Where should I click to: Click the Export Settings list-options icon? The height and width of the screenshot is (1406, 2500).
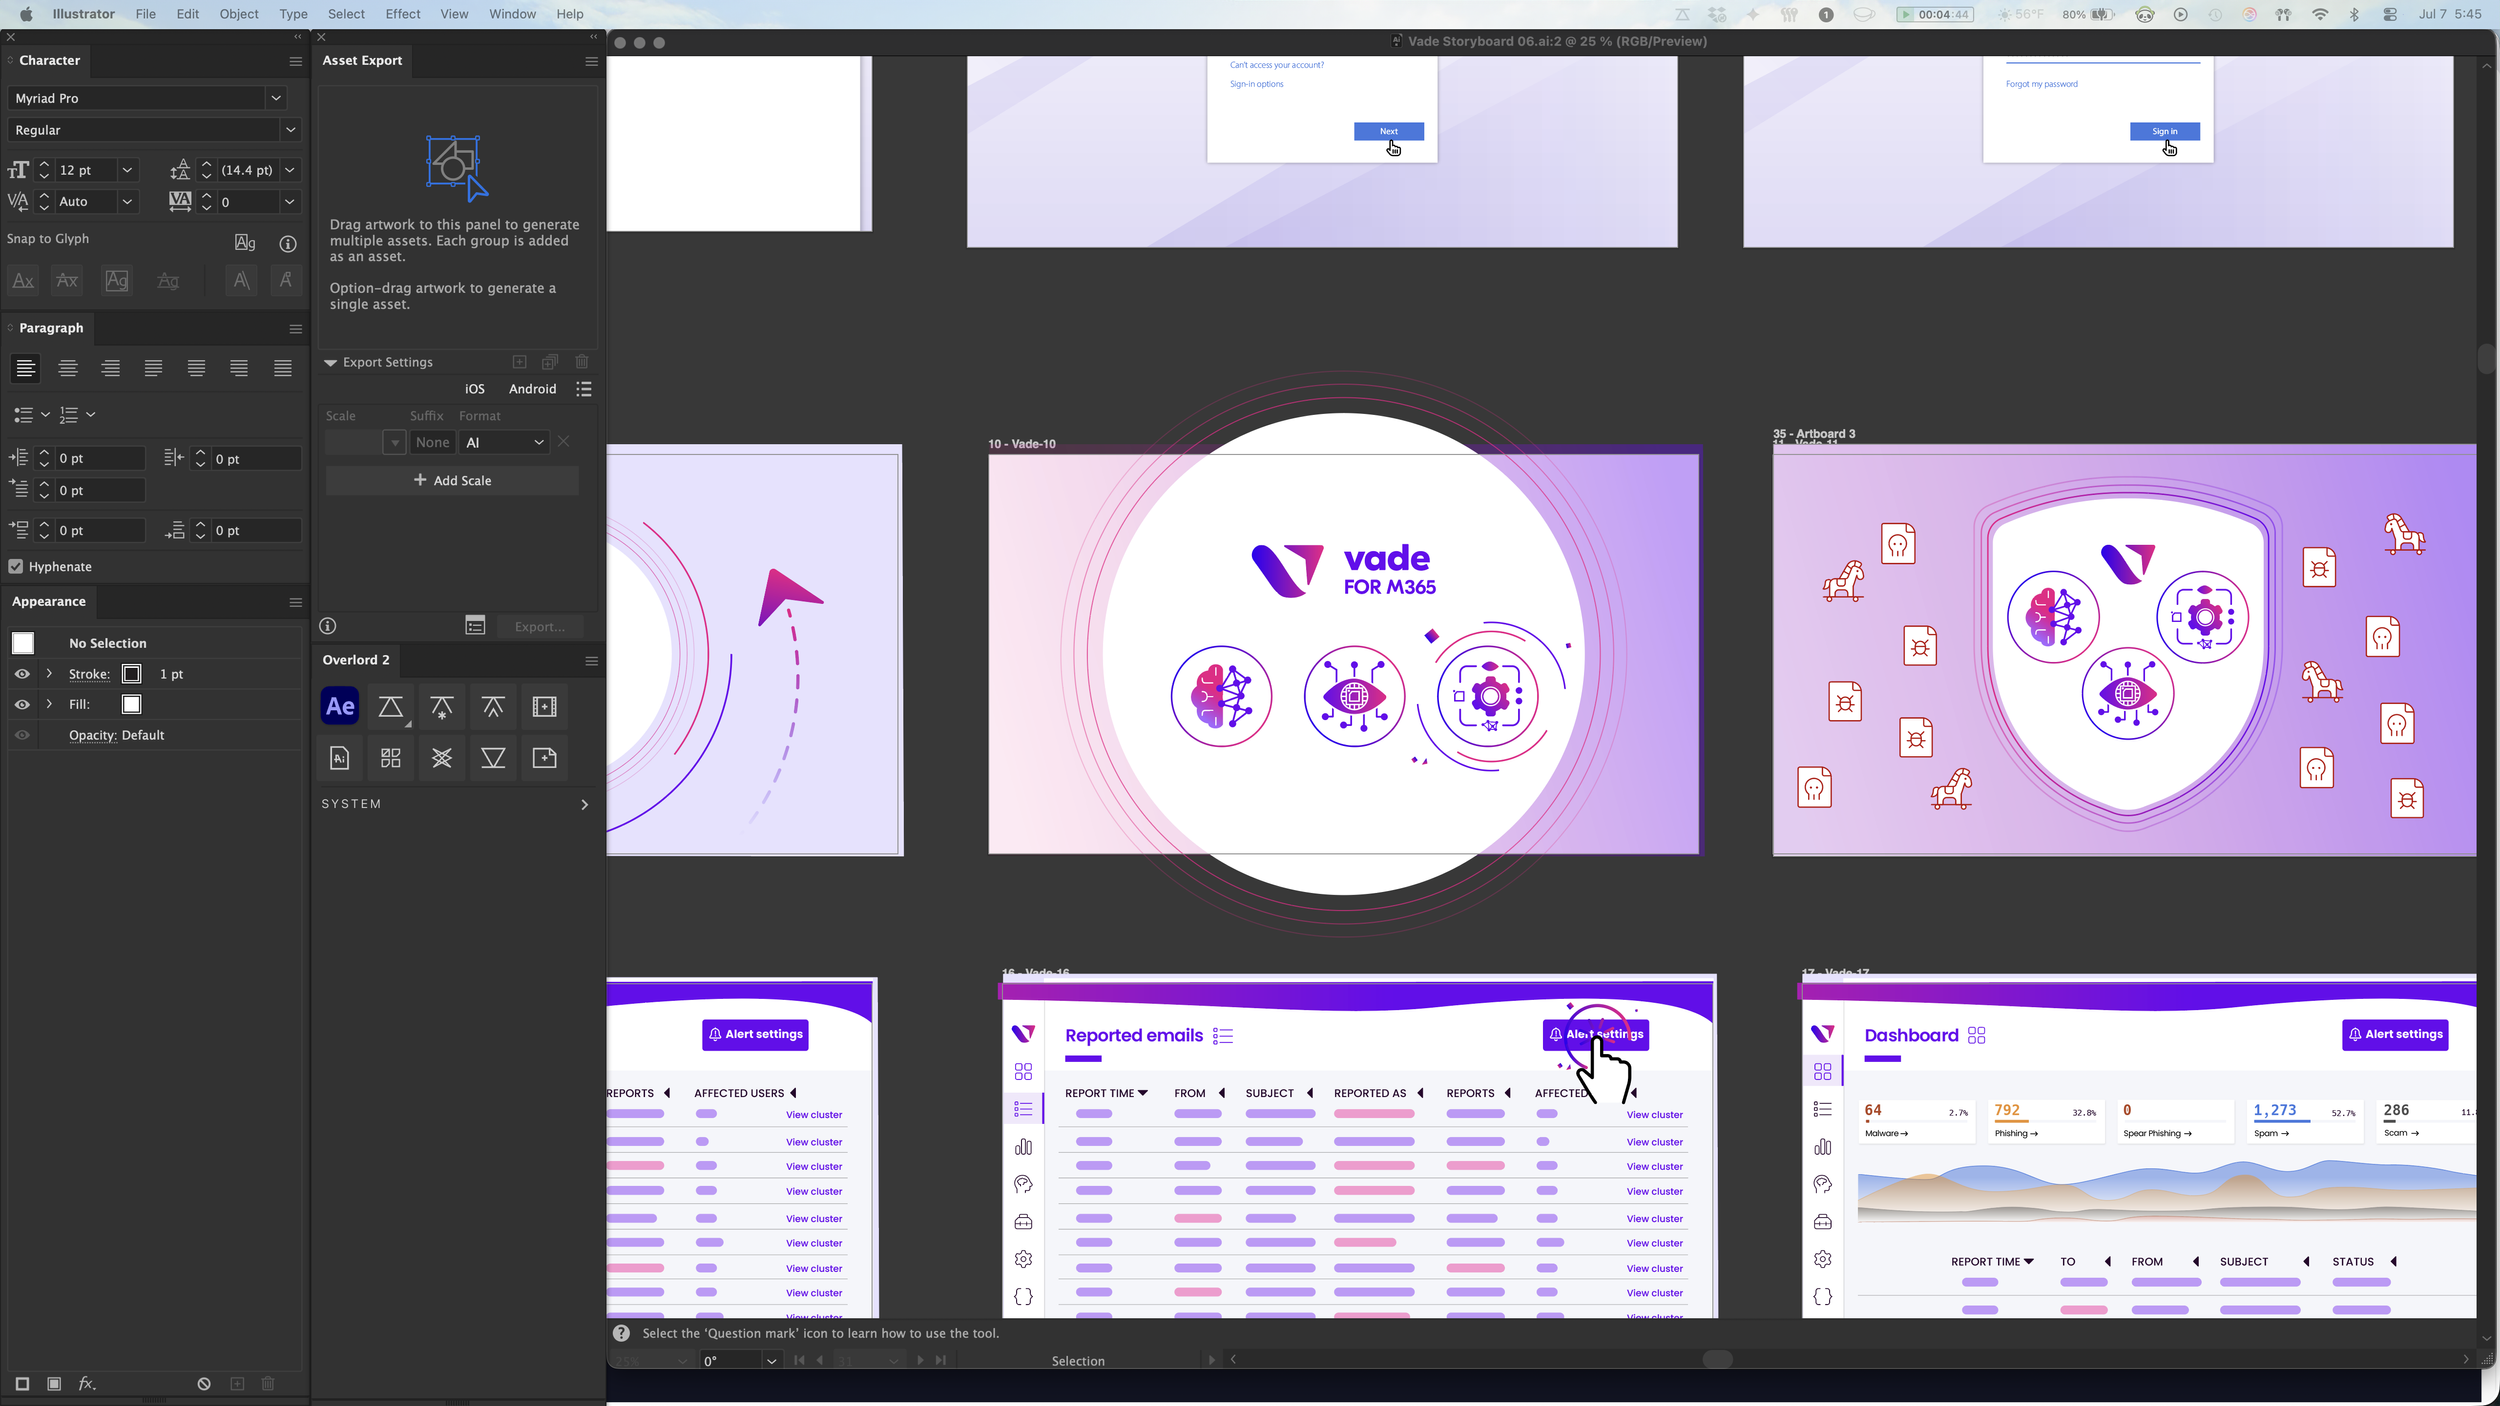[x=584, y=389]
